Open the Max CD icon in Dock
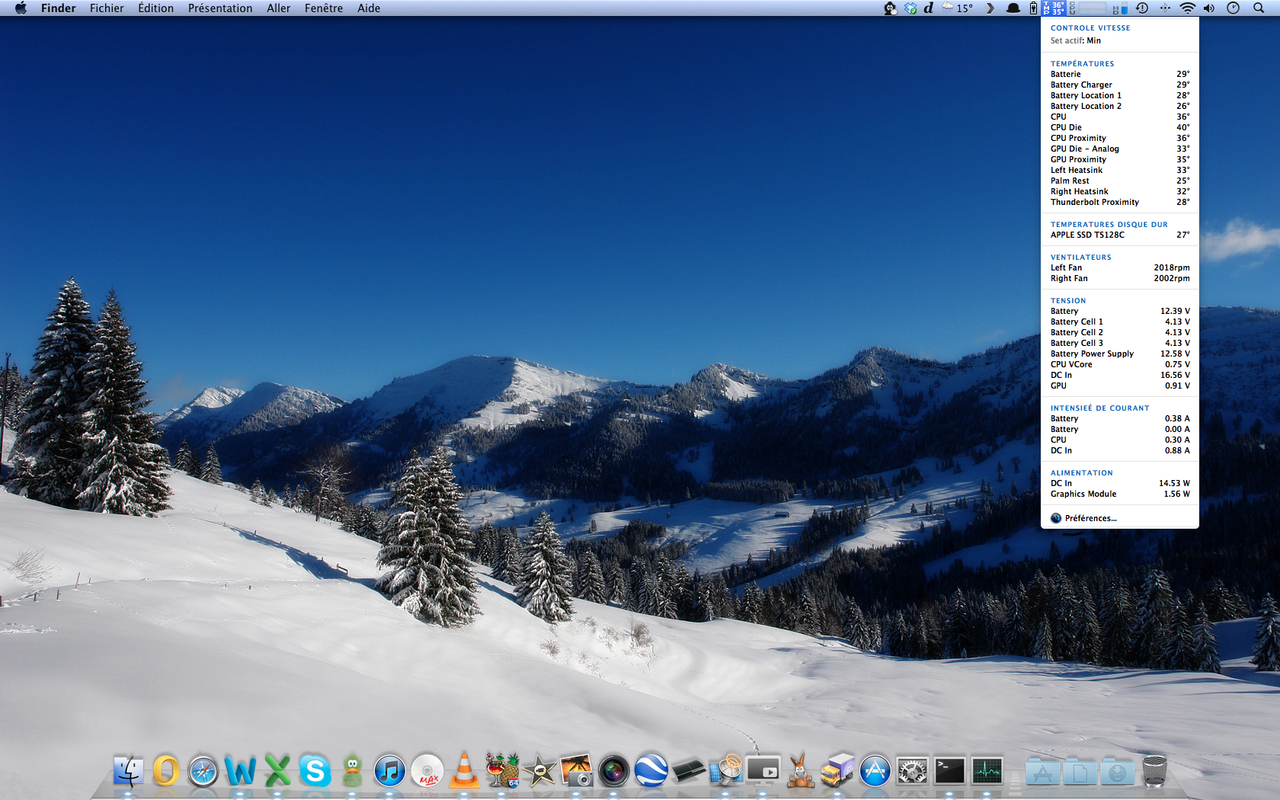 pos(427,770)
